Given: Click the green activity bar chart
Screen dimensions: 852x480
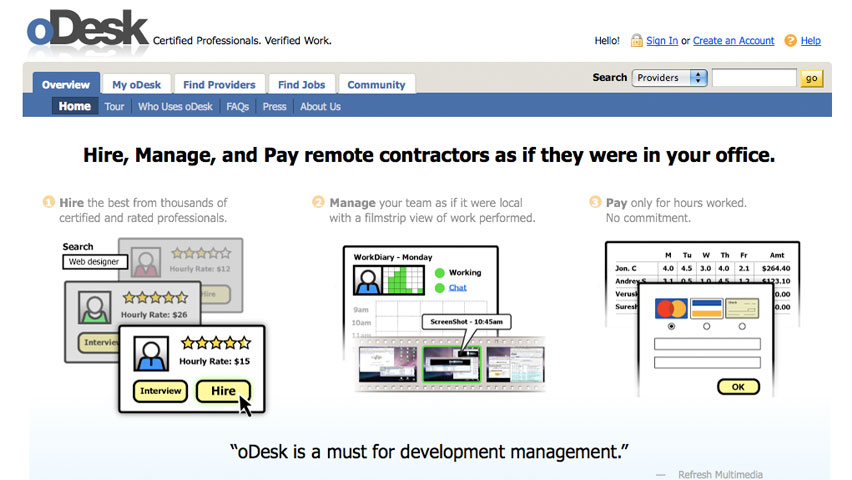Looking at the screenshot, I should pyautogui.click(x=403, y=280).
